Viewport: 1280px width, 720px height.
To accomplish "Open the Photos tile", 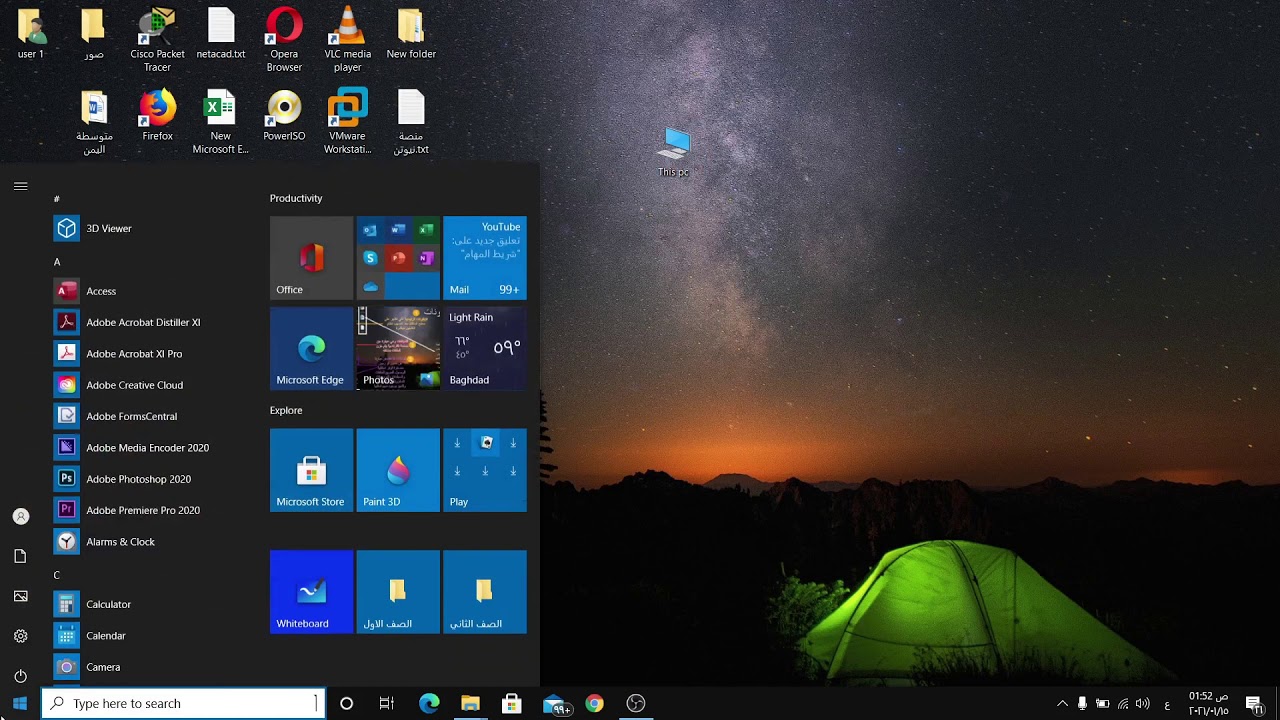I will coord(398,348).
